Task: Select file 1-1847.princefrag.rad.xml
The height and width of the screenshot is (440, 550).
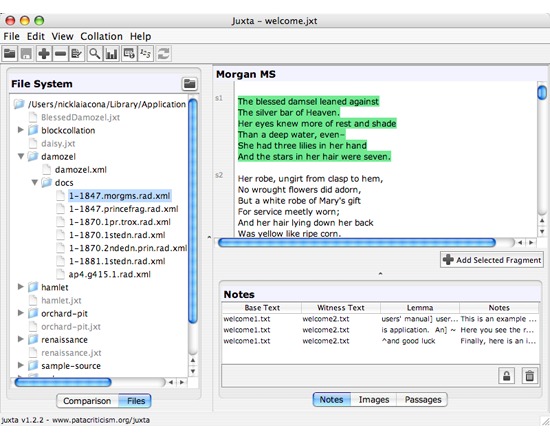Action: pos(123,209)
